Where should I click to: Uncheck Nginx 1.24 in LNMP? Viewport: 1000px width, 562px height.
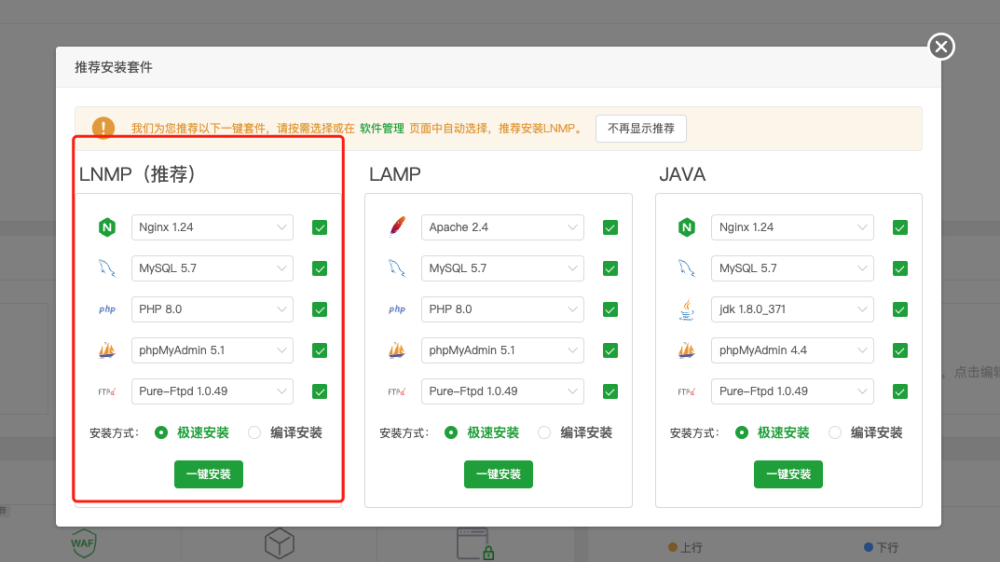320,228
